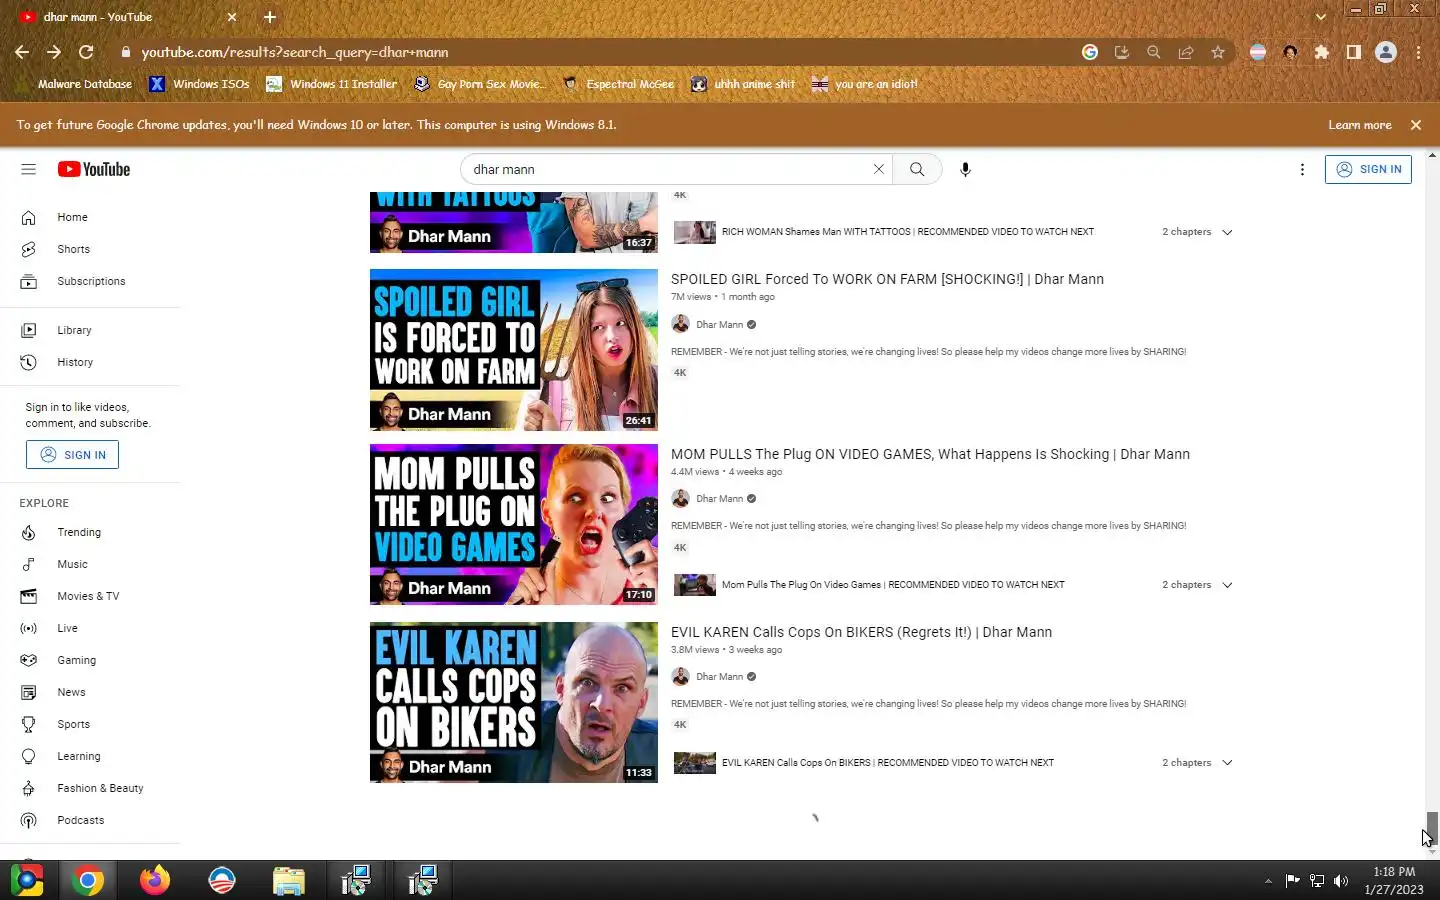Click Learn more on the update banner
Viewport: 1440px width, 900px height.
pyautogui.click(x=1359, y=125)
